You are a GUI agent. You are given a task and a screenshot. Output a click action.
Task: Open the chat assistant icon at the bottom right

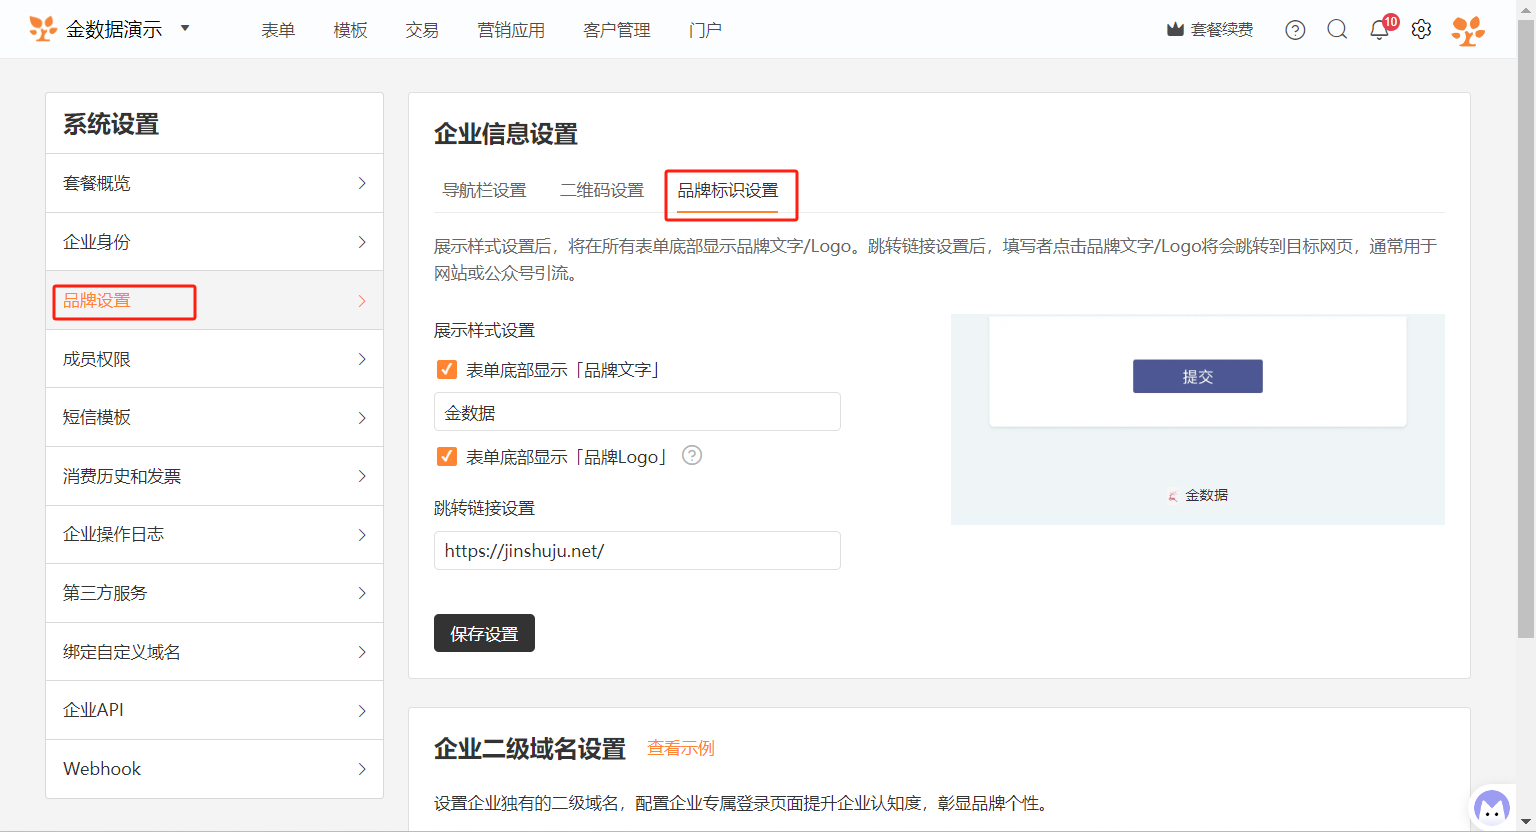click(x=1491, y=806)
